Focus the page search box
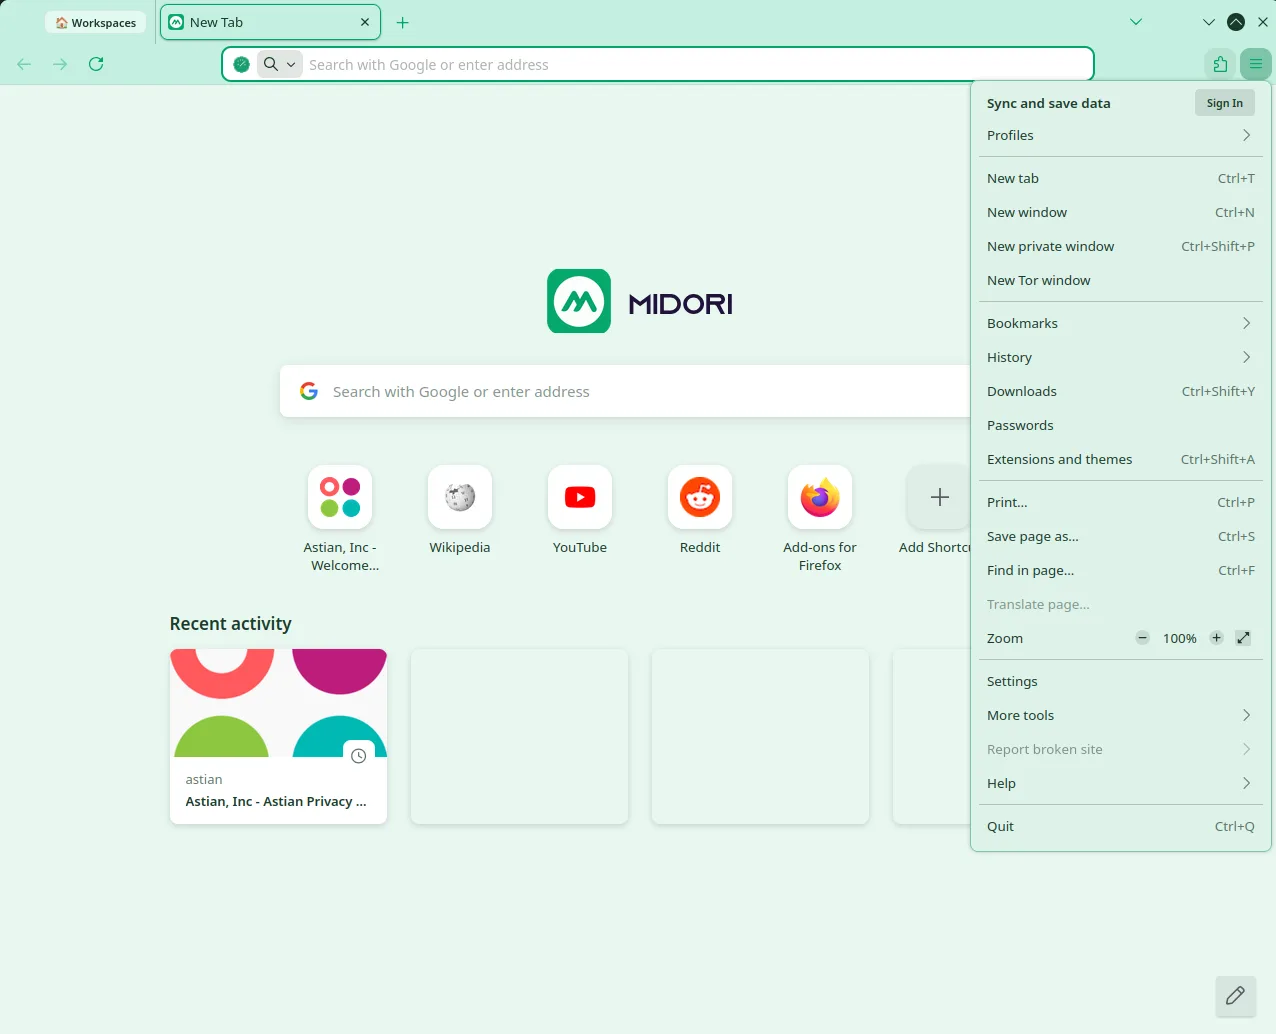Image resolution: width=1276 pixels, height=1034 pixels. [x=625, y=391]
